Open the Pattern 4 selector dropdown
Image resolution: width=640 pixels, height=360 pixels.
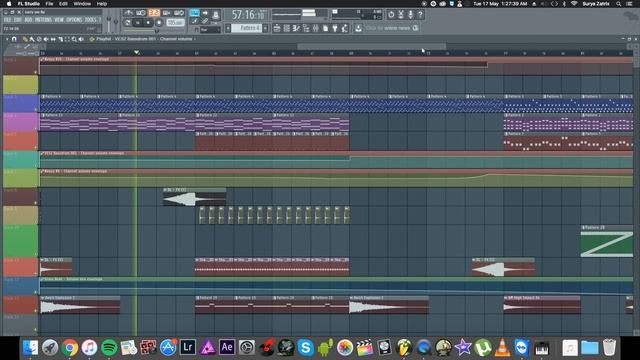[247, 28]
